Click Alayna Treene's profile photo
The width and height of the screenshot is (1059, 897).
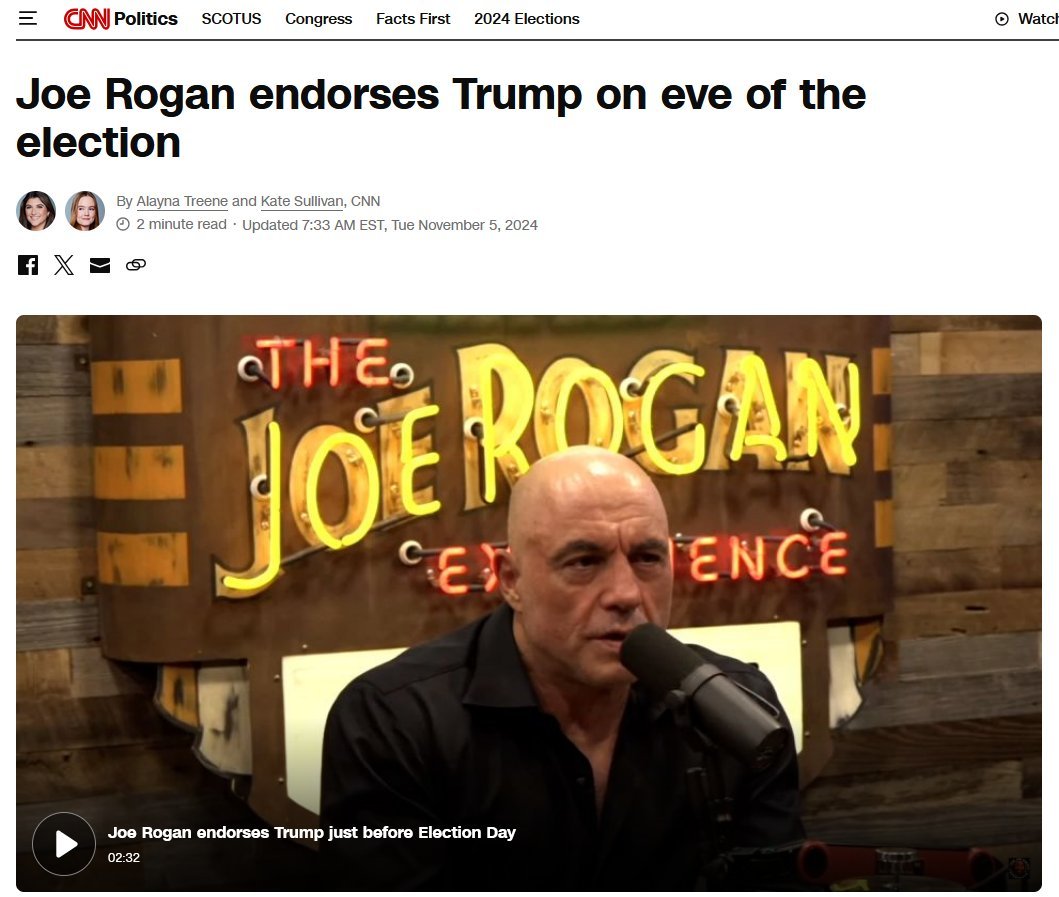[36, 211]
